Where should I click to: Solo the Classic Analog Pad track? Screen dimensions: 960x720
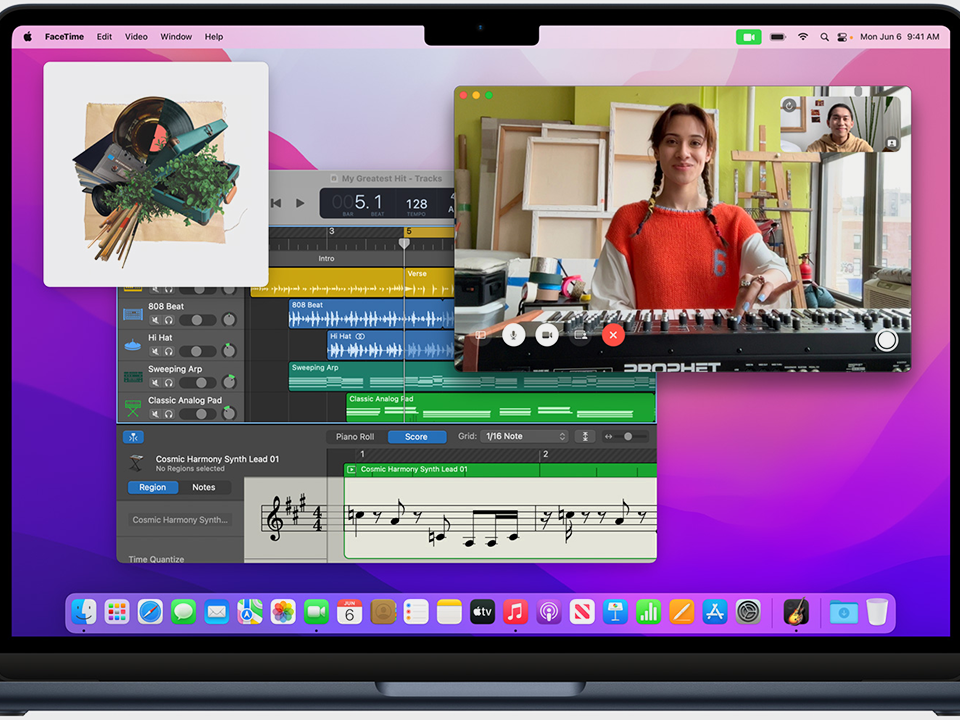(x=169, y=414)
